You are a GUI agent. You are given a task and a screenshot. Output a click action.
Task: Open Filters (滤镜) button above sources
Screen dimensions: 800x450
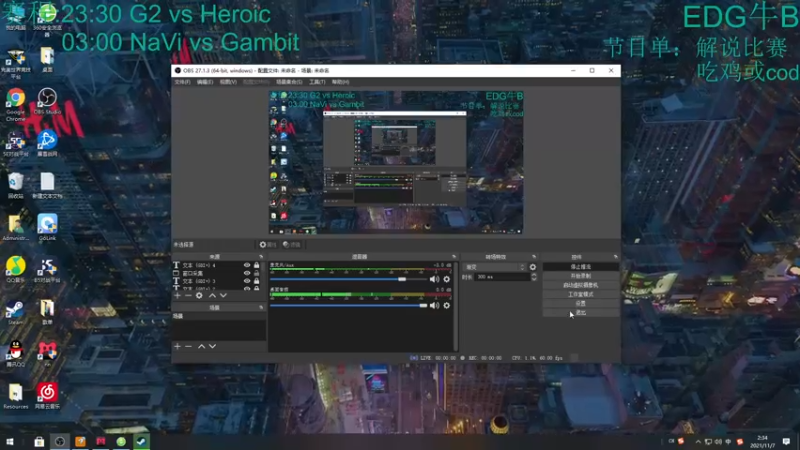[292, 245]
